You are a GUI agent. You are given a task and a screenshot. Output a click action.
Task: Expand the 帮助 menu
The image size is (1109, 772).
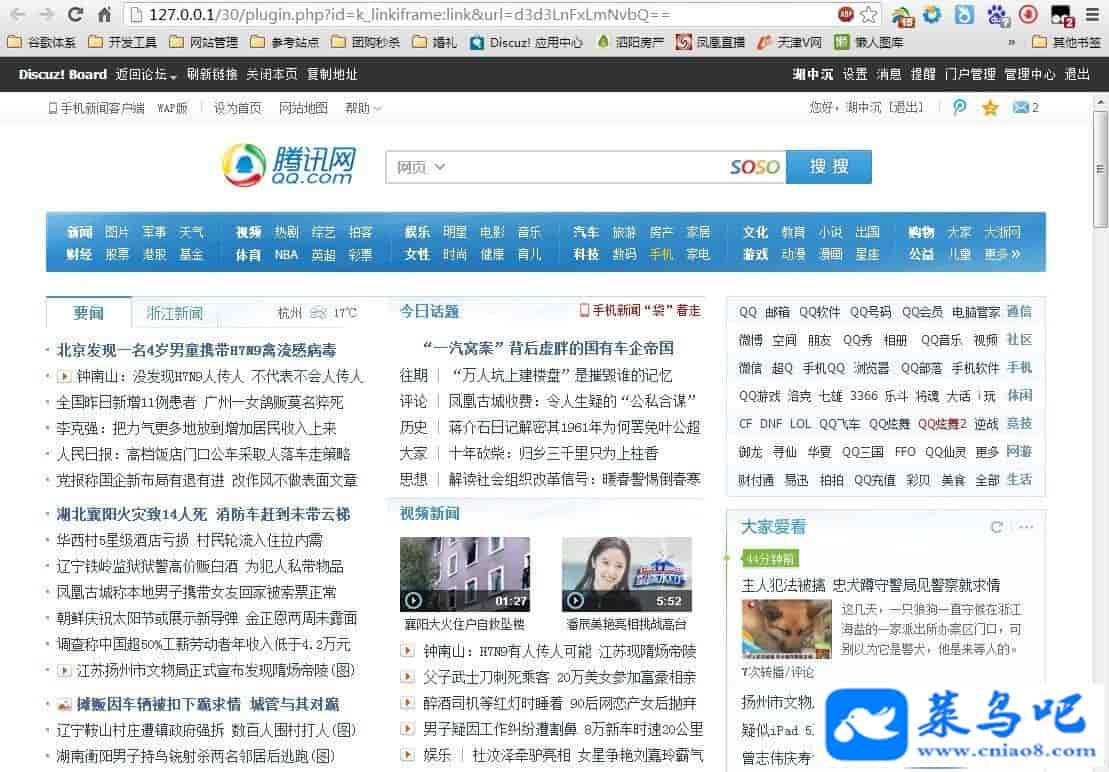(363, 108)
